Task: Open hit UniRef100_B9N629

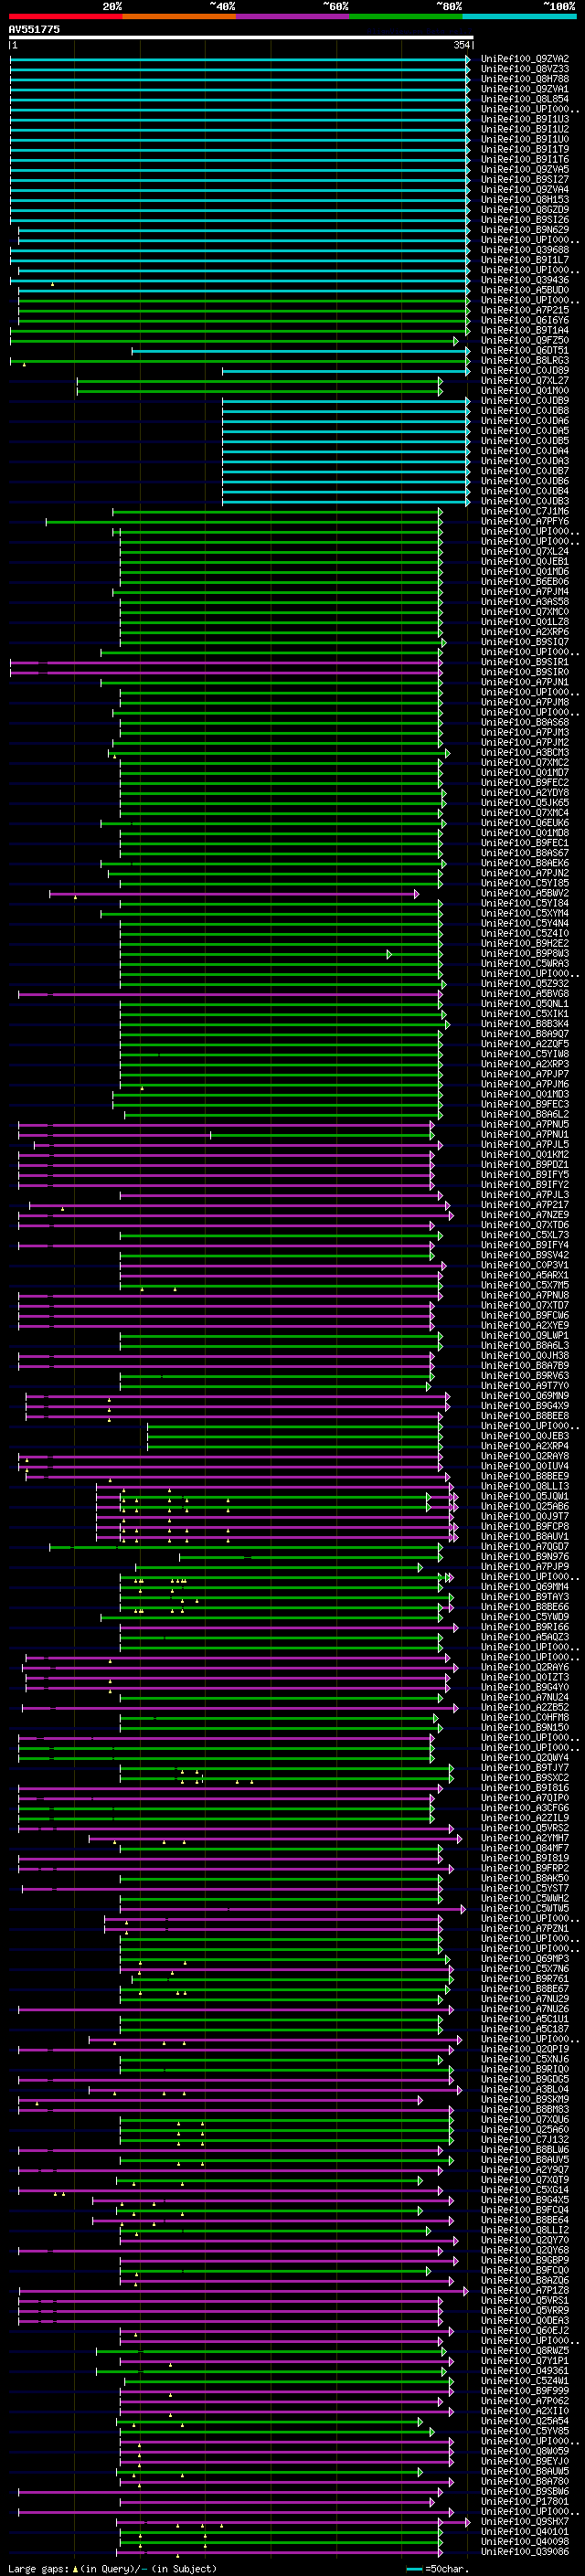Action: 525,230
